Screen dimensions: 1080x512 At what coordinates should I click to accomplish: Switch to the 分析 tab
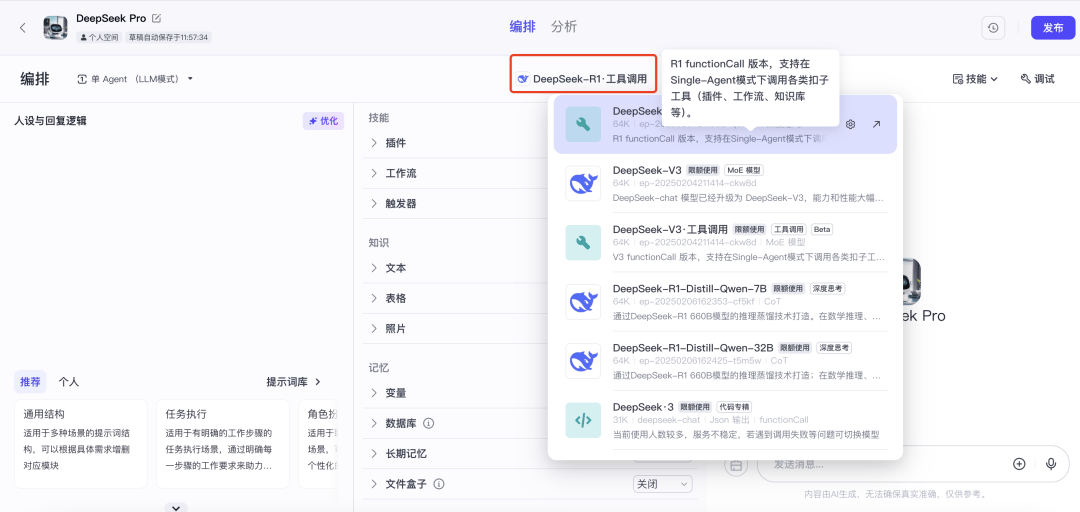pyautogui.click(x=564, y=27)
